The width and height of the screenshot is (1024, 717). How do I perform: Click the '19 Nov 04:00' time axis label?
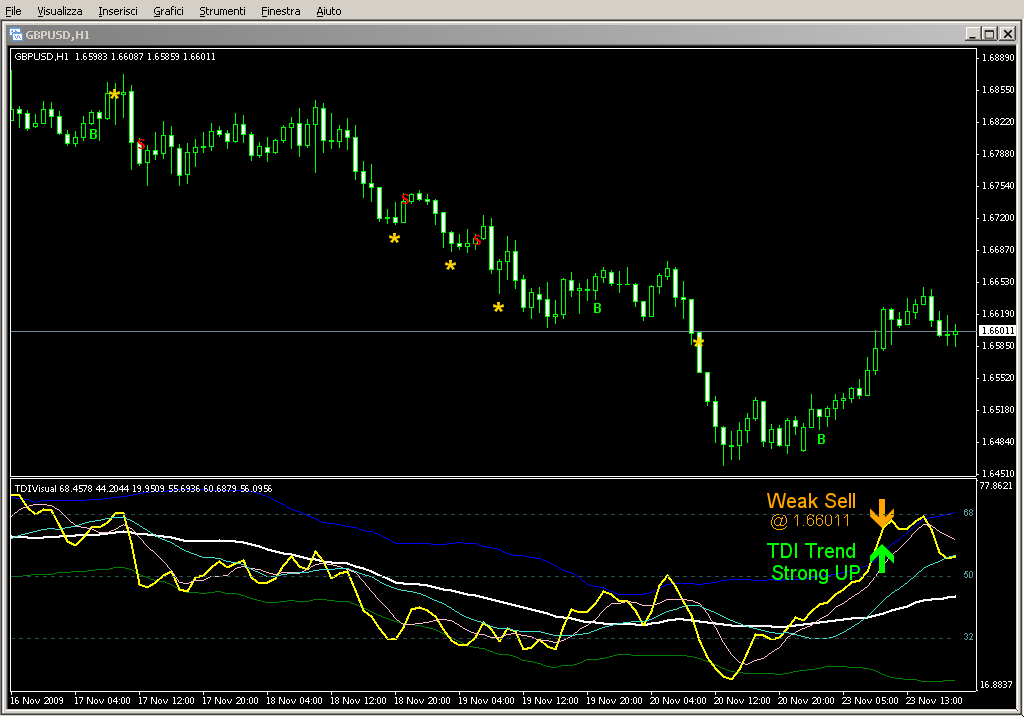click(486, 701)
